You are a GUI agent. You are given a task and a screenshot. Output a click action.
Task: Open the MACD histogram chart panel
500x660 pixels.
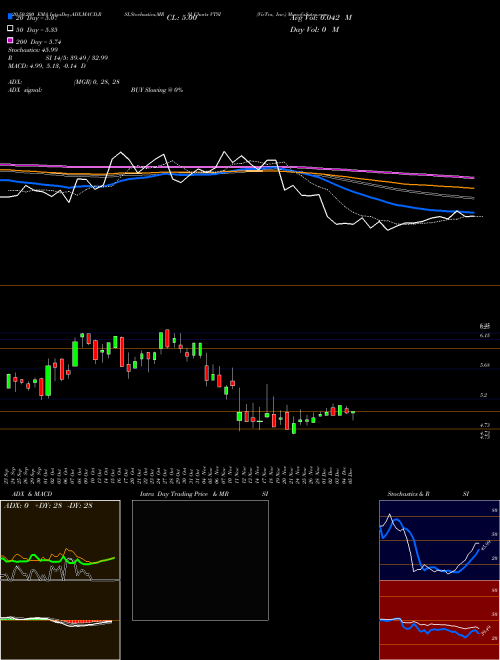(x=60, y=620)
